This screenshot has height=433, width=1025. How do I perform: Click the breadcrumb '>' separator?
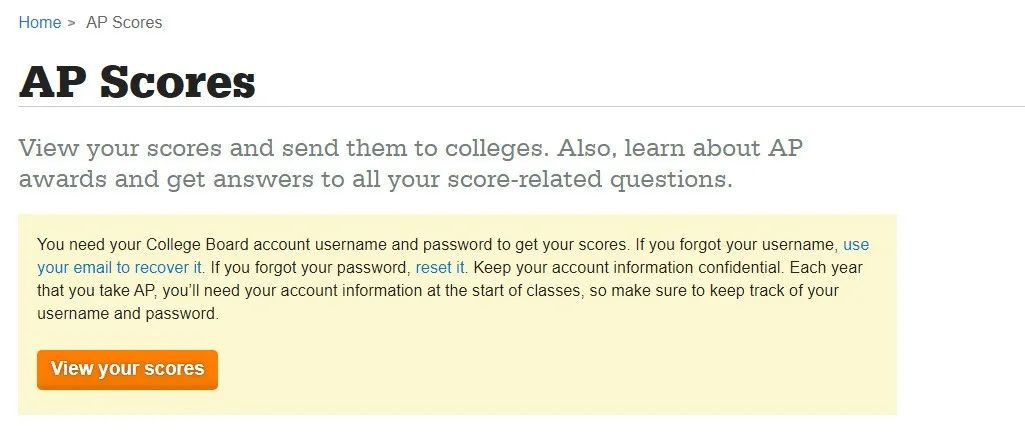[71, 23]
